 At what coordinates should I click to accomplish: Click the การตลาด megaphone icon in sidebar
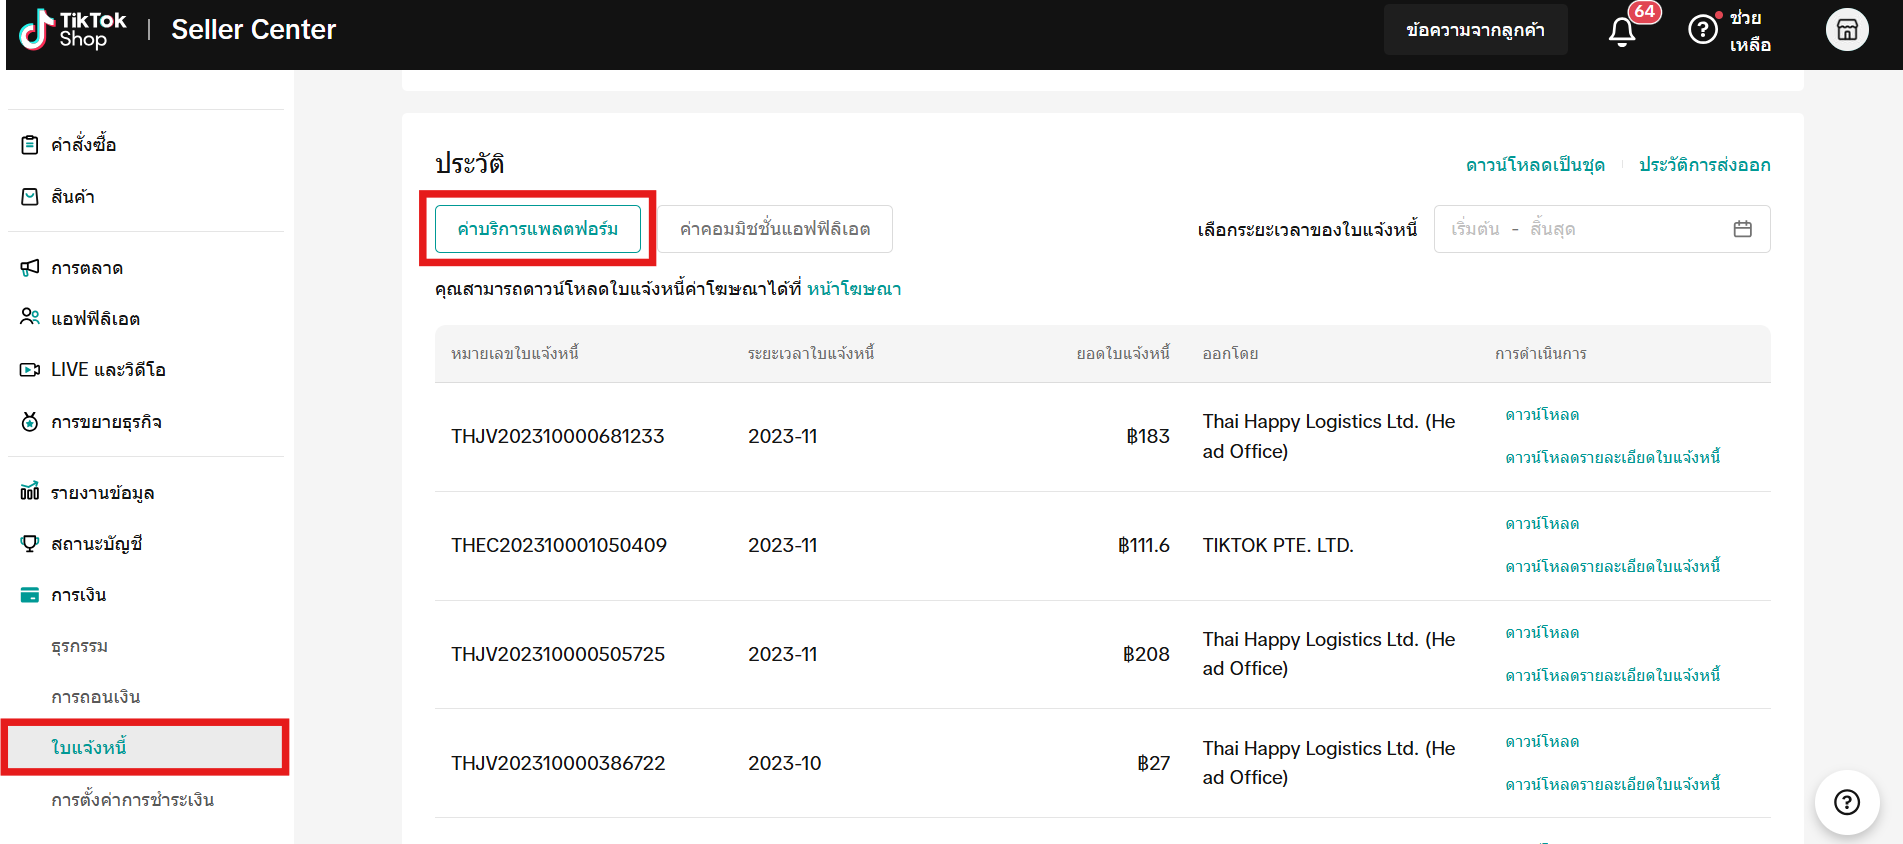(30, 268)
